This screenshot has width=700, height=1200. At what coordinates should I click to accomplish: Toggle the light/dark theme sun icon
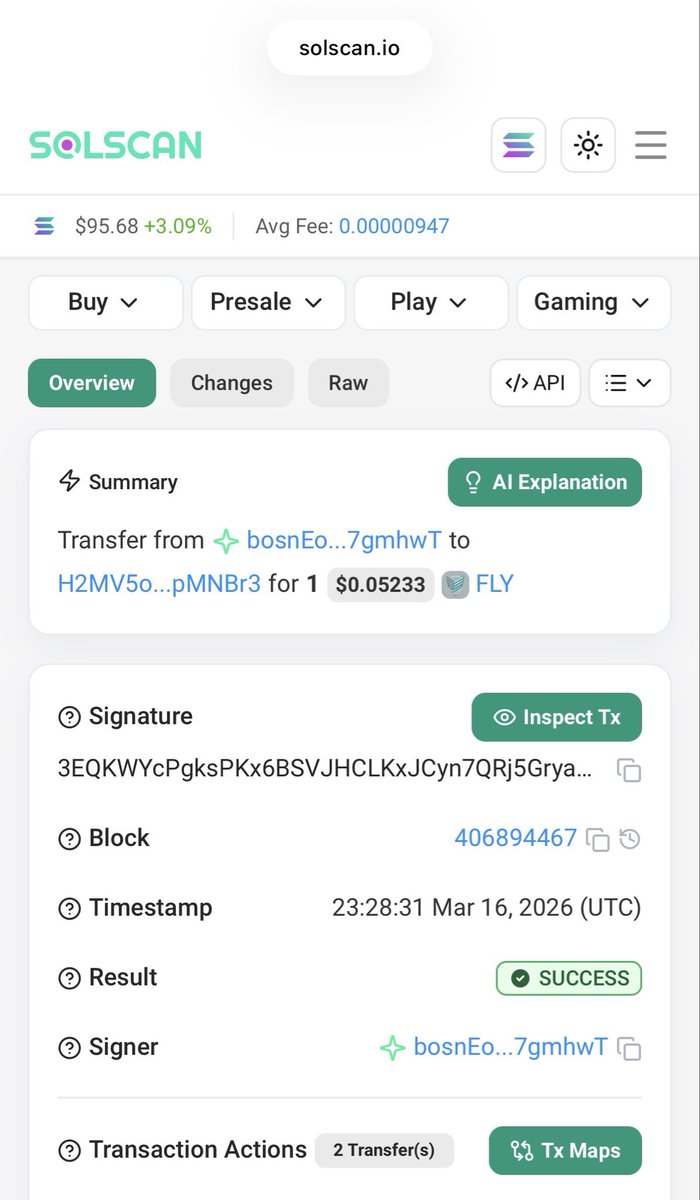pyautogui.click(x=588, y=146)
